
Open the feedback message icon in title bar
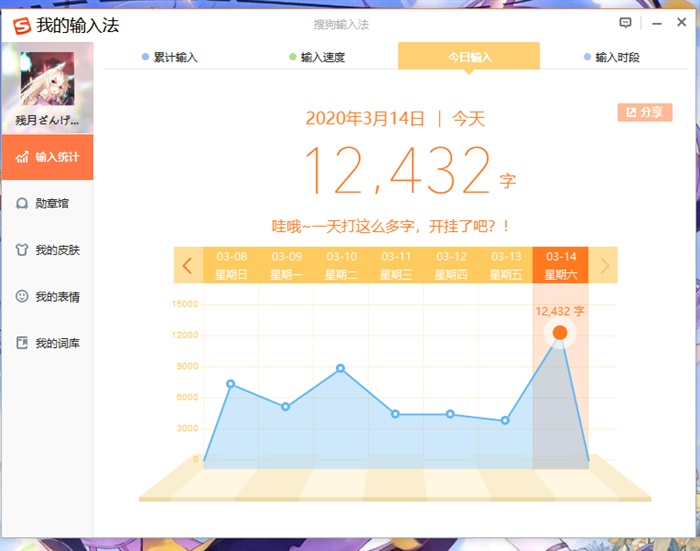click(x=626, y=23)
